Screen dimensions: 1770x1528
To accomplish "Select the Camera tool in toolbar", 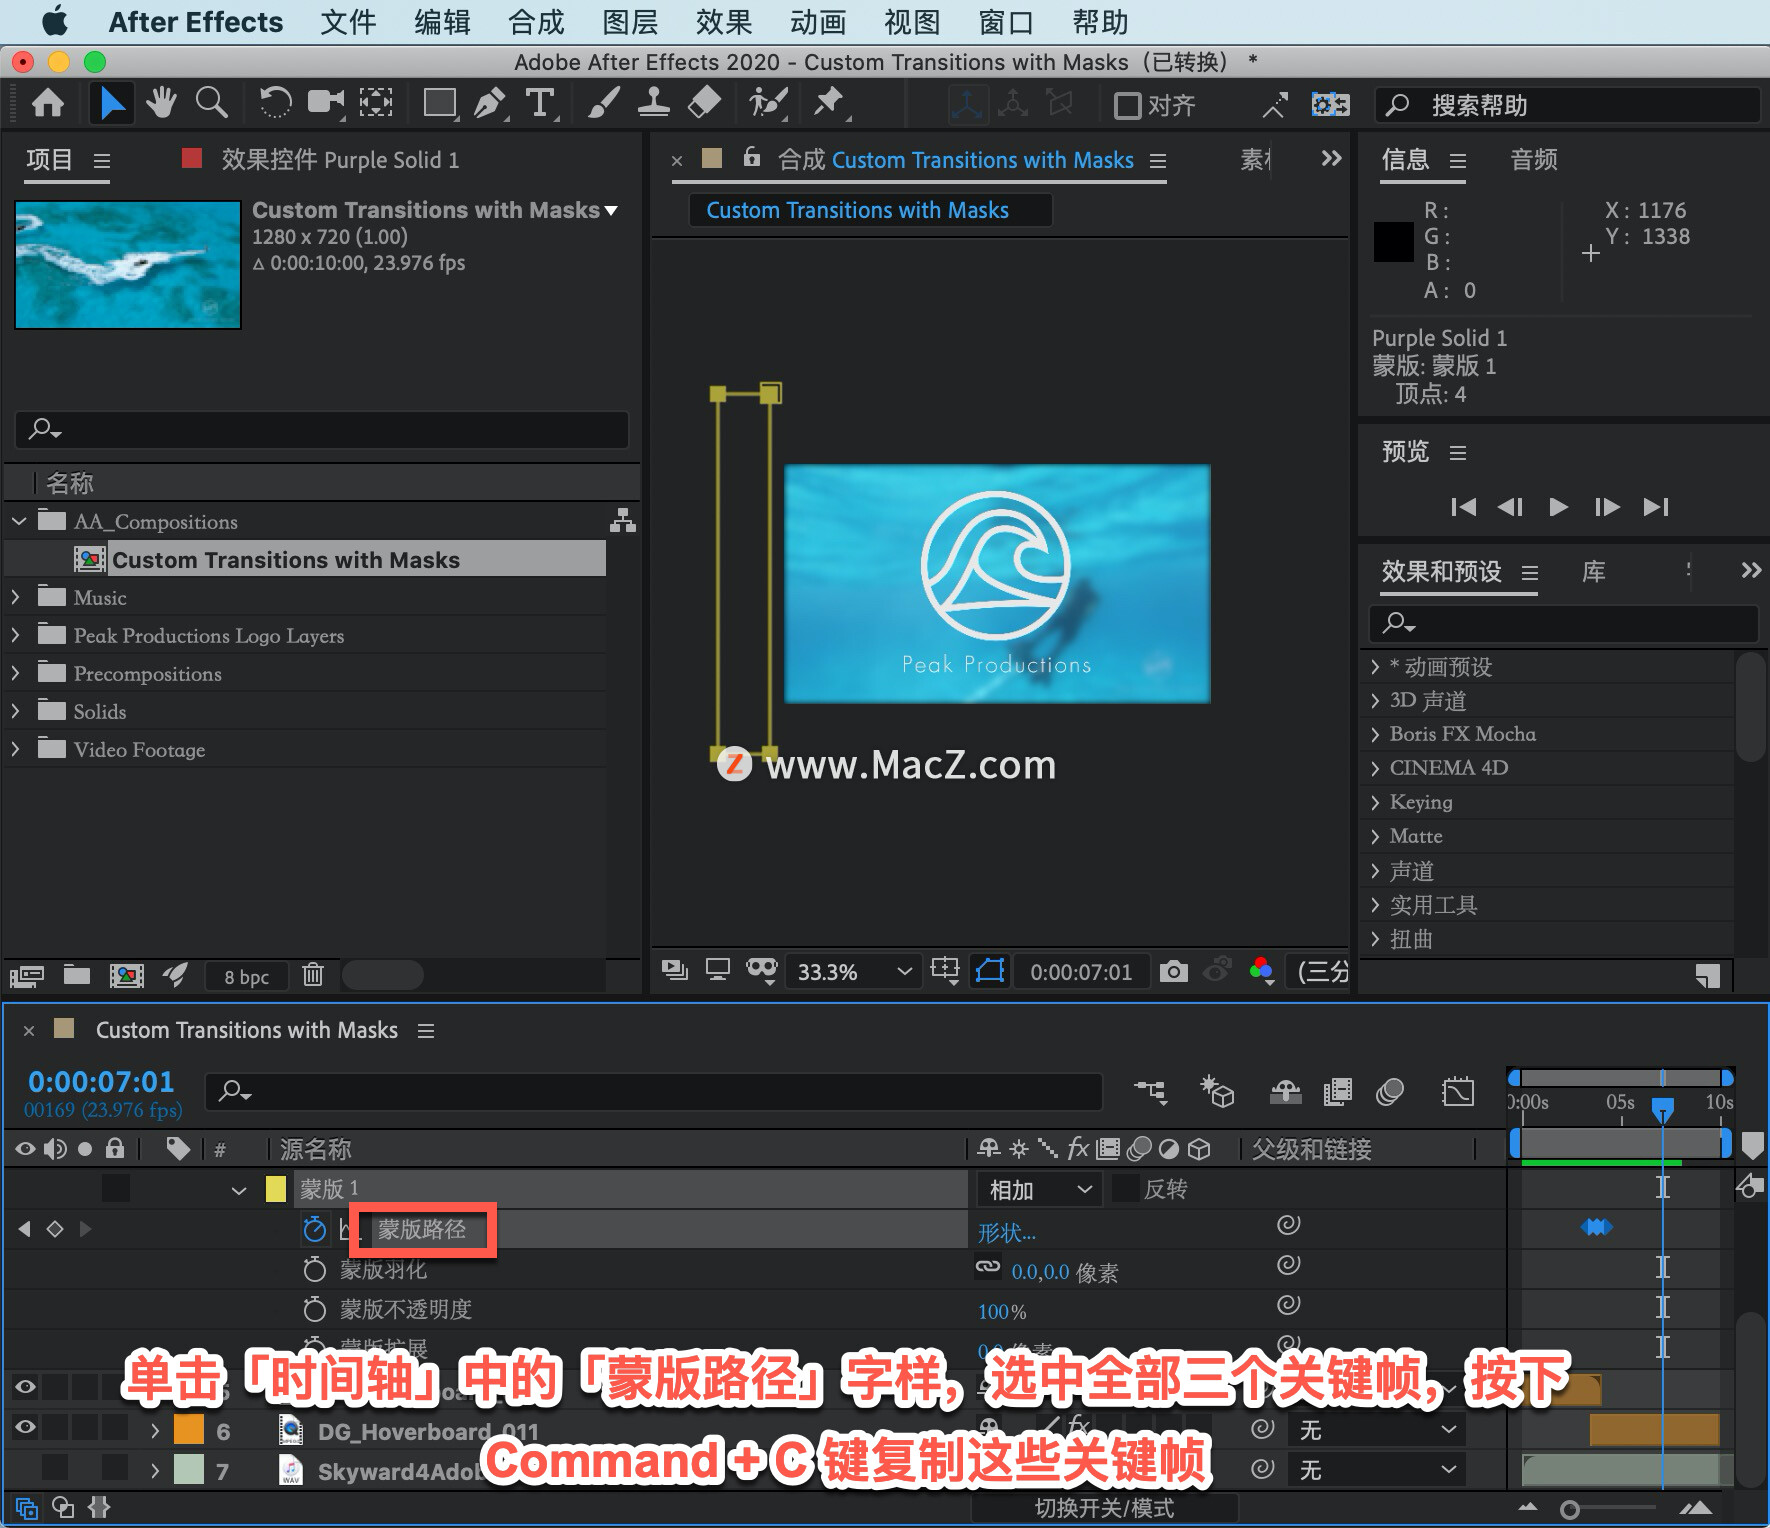I will pyautogui.click(x=325, y=103).
